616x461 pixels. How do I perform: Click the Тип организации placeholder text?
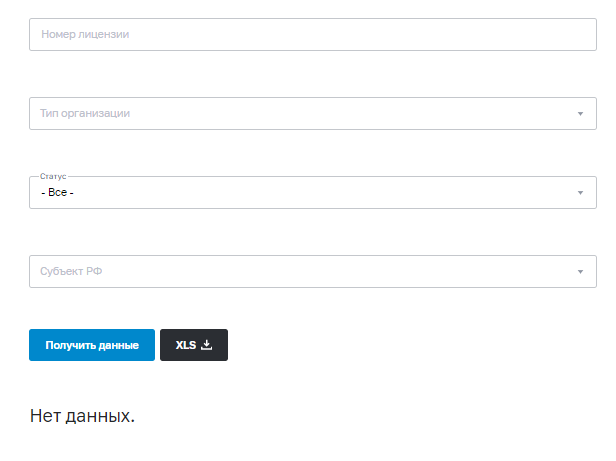pos(85,114)
